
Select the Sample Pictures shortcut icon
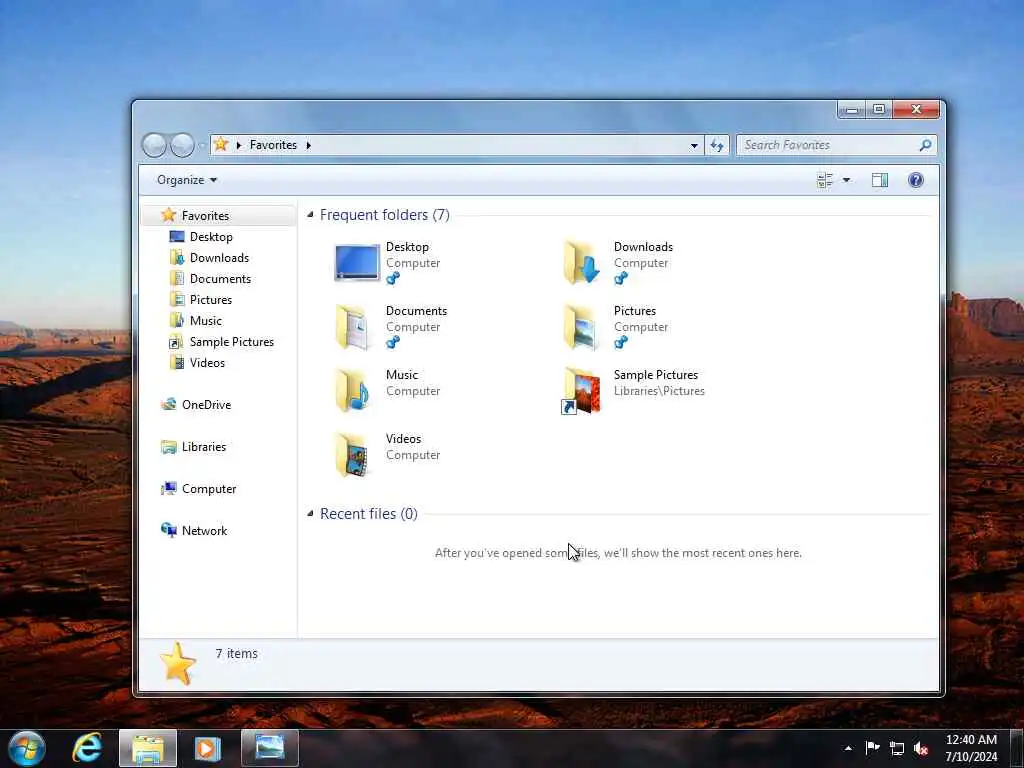[581, 391]
